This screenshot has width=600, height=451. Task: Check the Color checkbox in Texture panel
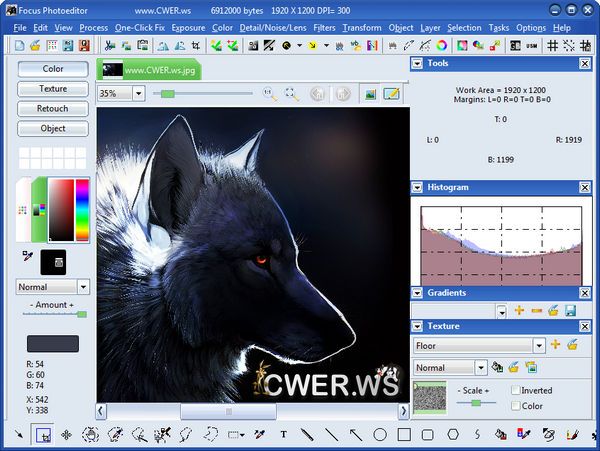[516, 405]
